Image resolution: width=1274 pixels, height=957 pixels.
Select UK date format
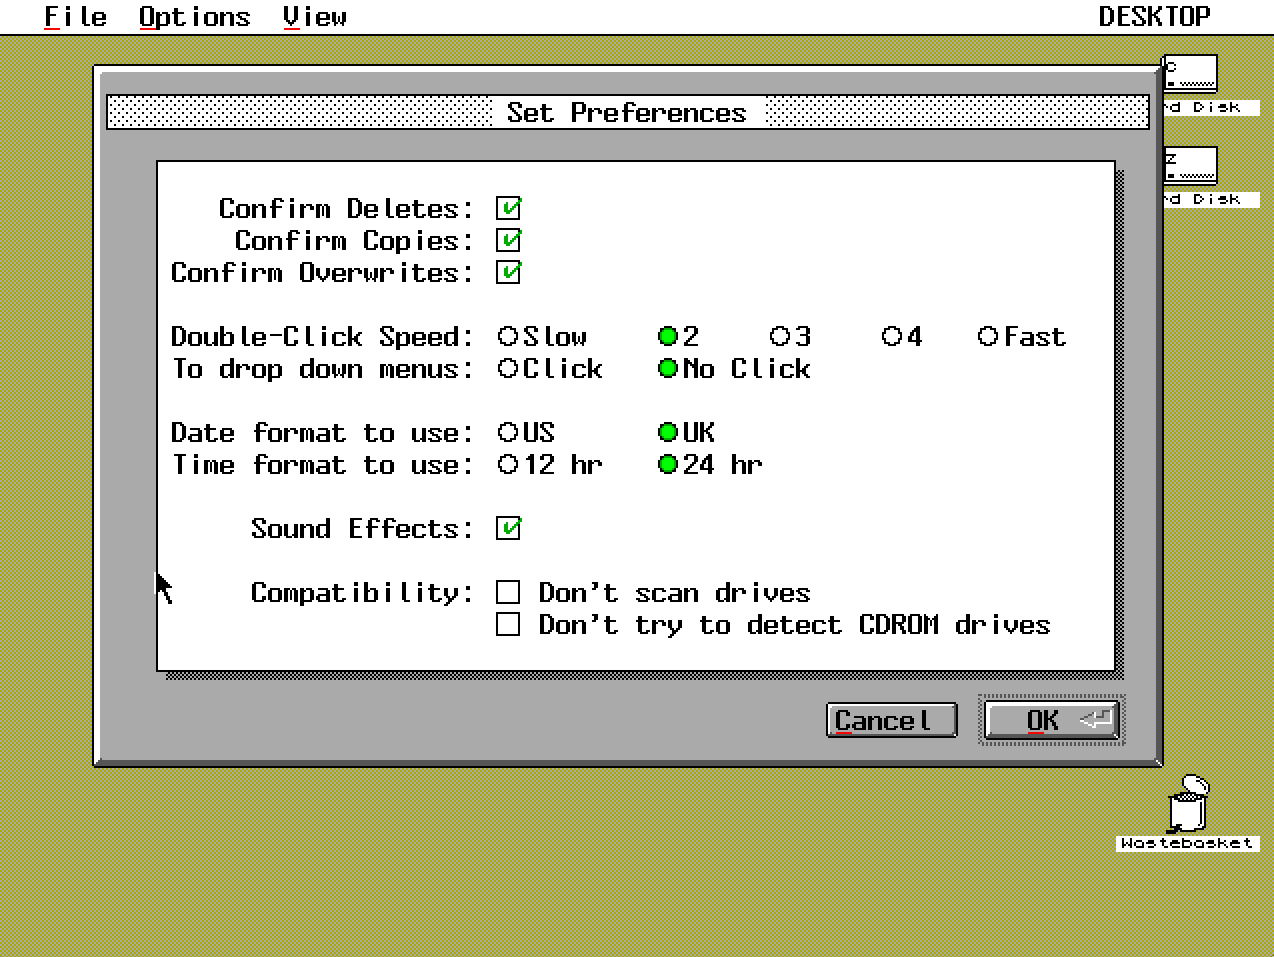[x=686, y=432]
